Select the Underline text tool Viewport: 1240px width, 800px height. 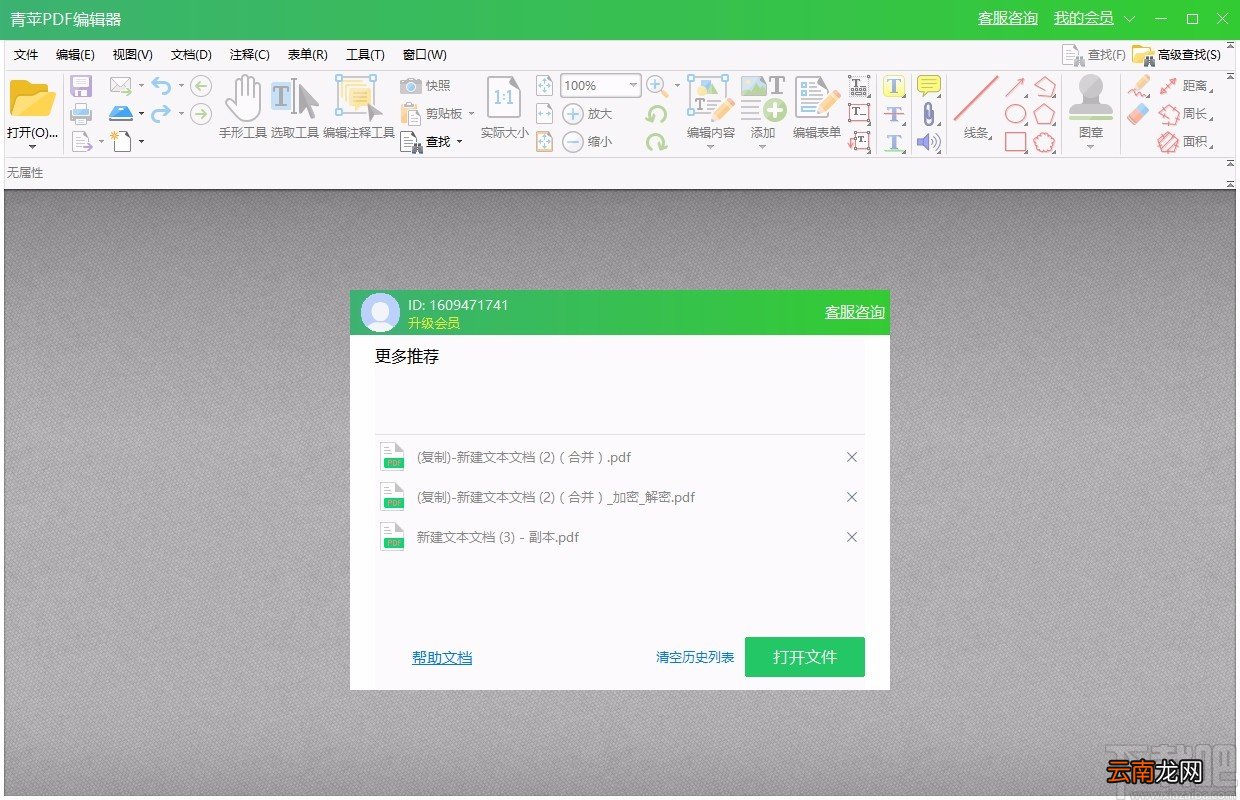(895, 142)
